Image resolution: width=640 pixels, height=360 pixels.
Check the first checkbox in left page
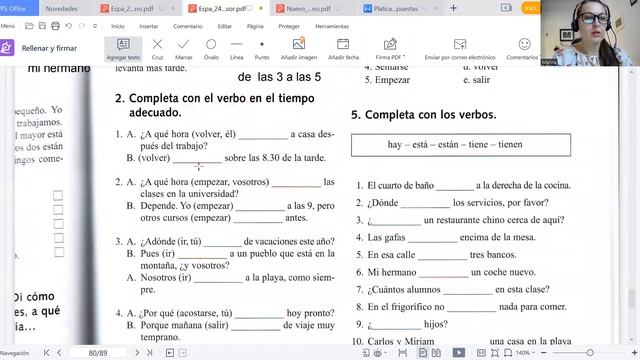pyautogui.click(x=58, y=196)
